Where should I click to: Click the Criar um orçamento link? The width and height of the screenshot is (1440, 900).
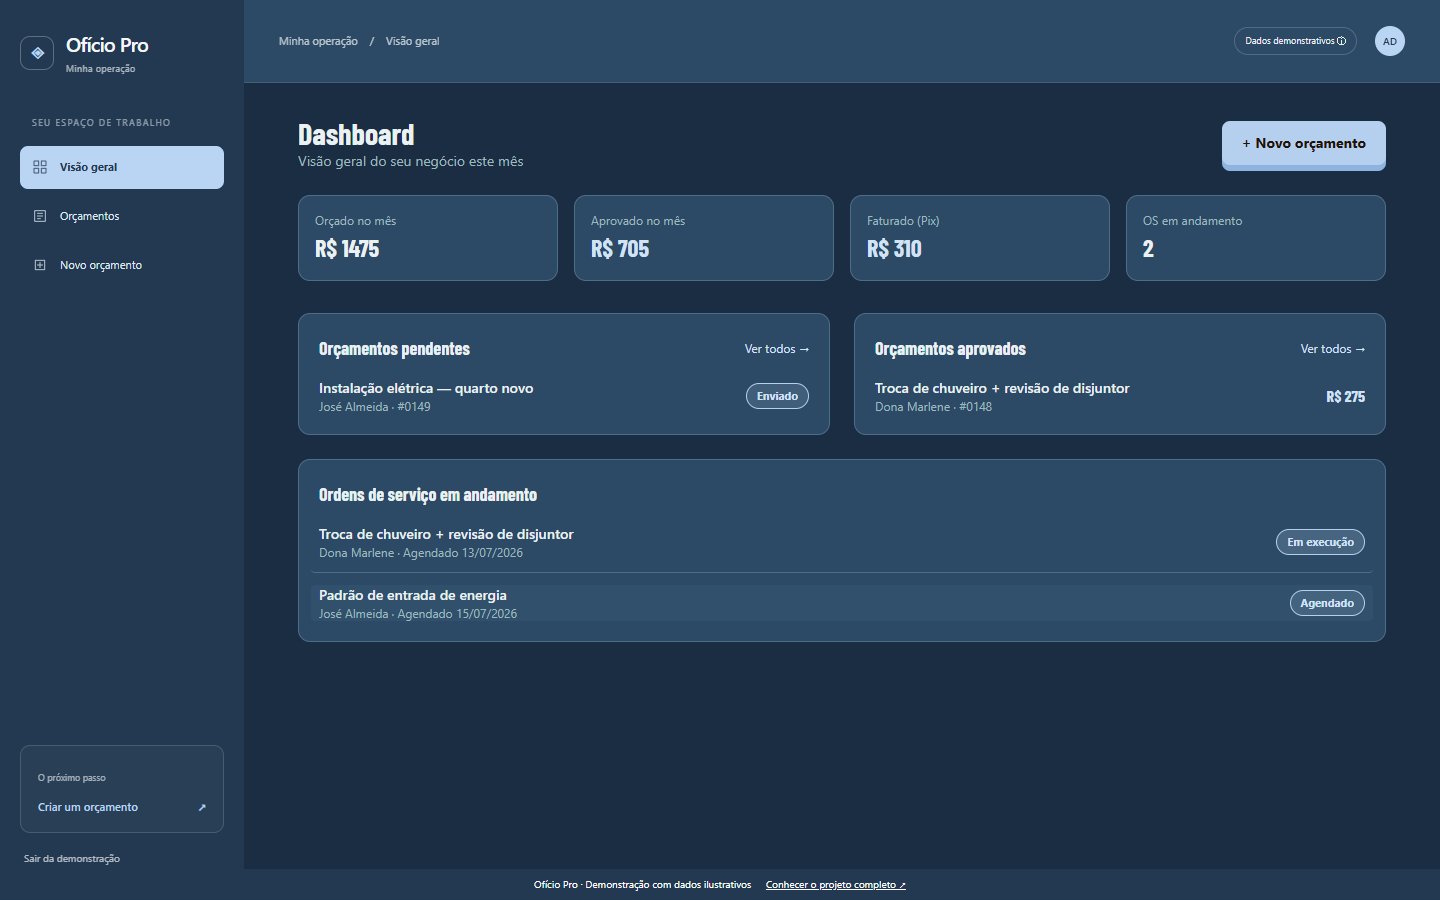(x=122, y=807)
